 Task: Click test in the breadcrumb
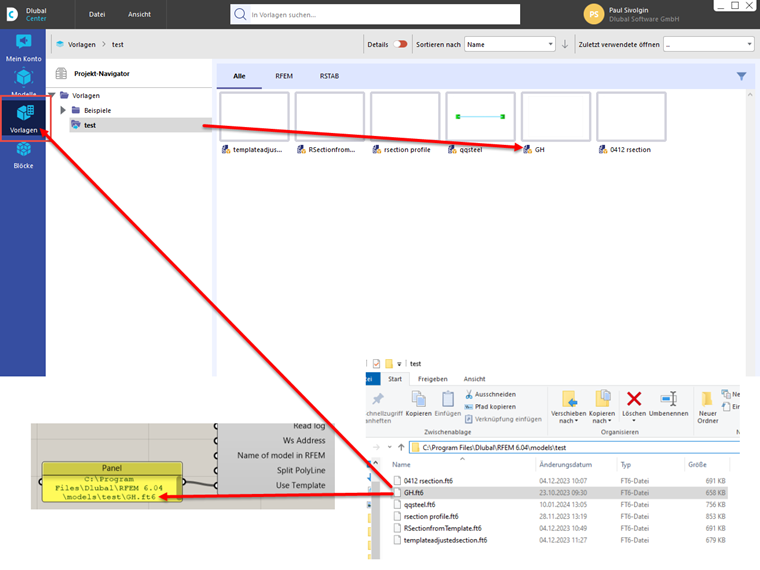click(x=118, y=44)
